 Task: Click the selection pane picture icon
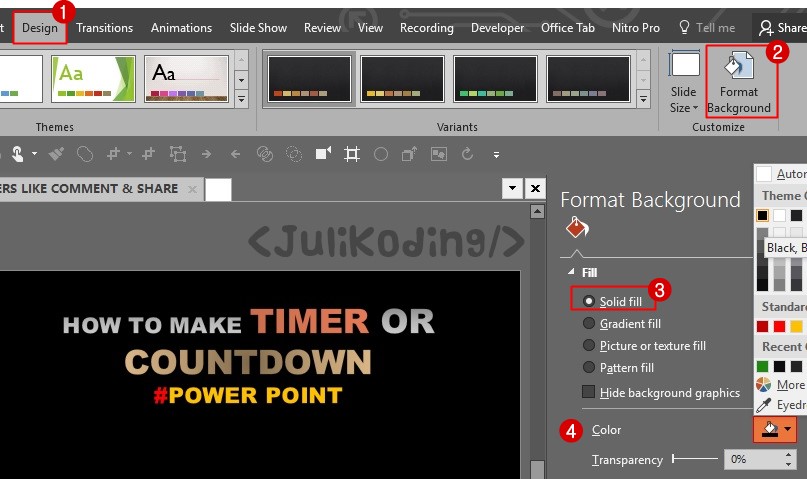coord(438,154)
